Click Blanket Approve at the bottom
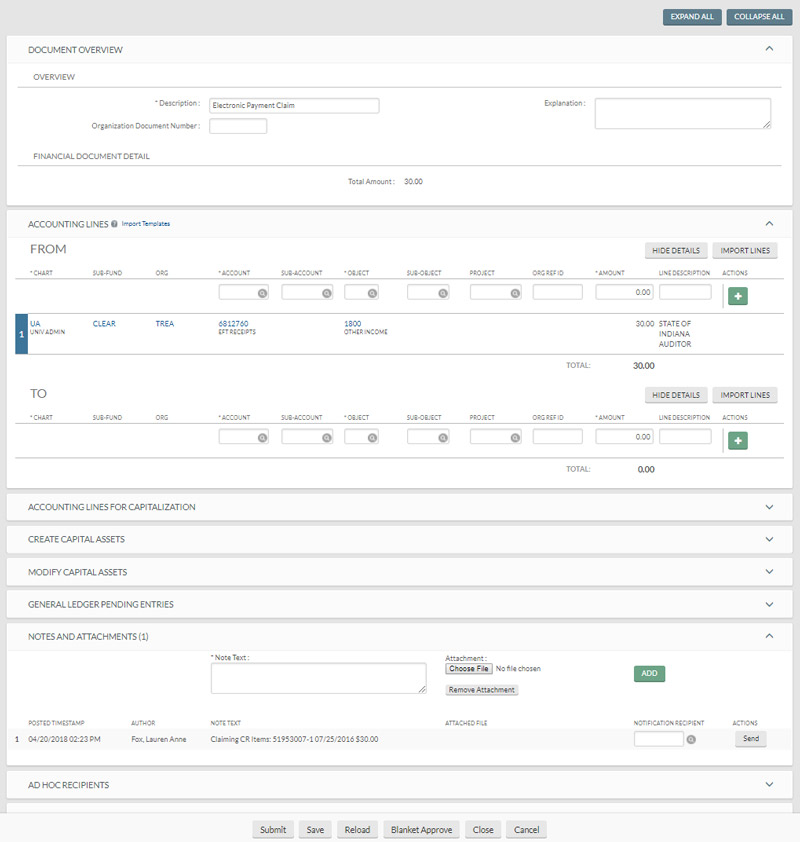800x842 pixels. pos(420,830)
